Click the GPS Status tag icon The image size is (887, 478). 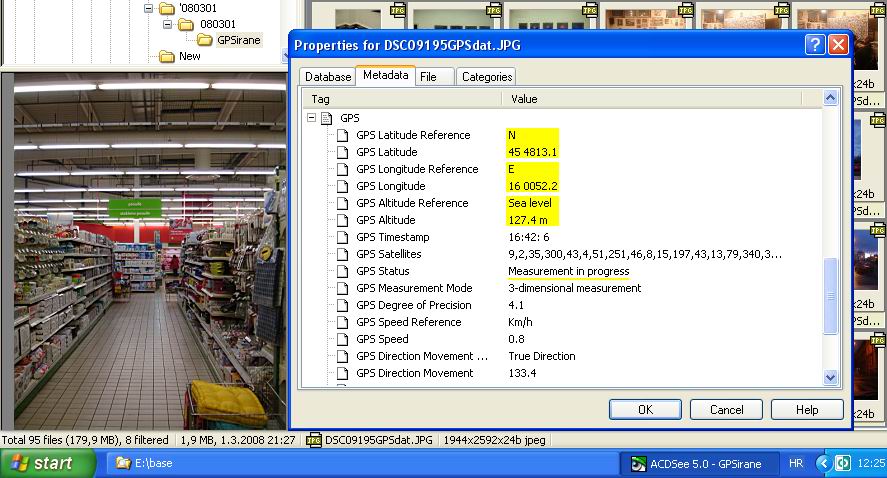tap(342, 271)
